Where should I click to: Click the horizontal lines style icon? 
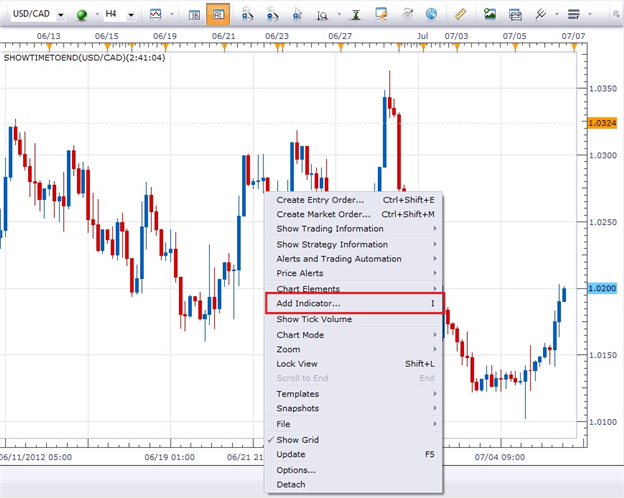[x=573, y=15]
